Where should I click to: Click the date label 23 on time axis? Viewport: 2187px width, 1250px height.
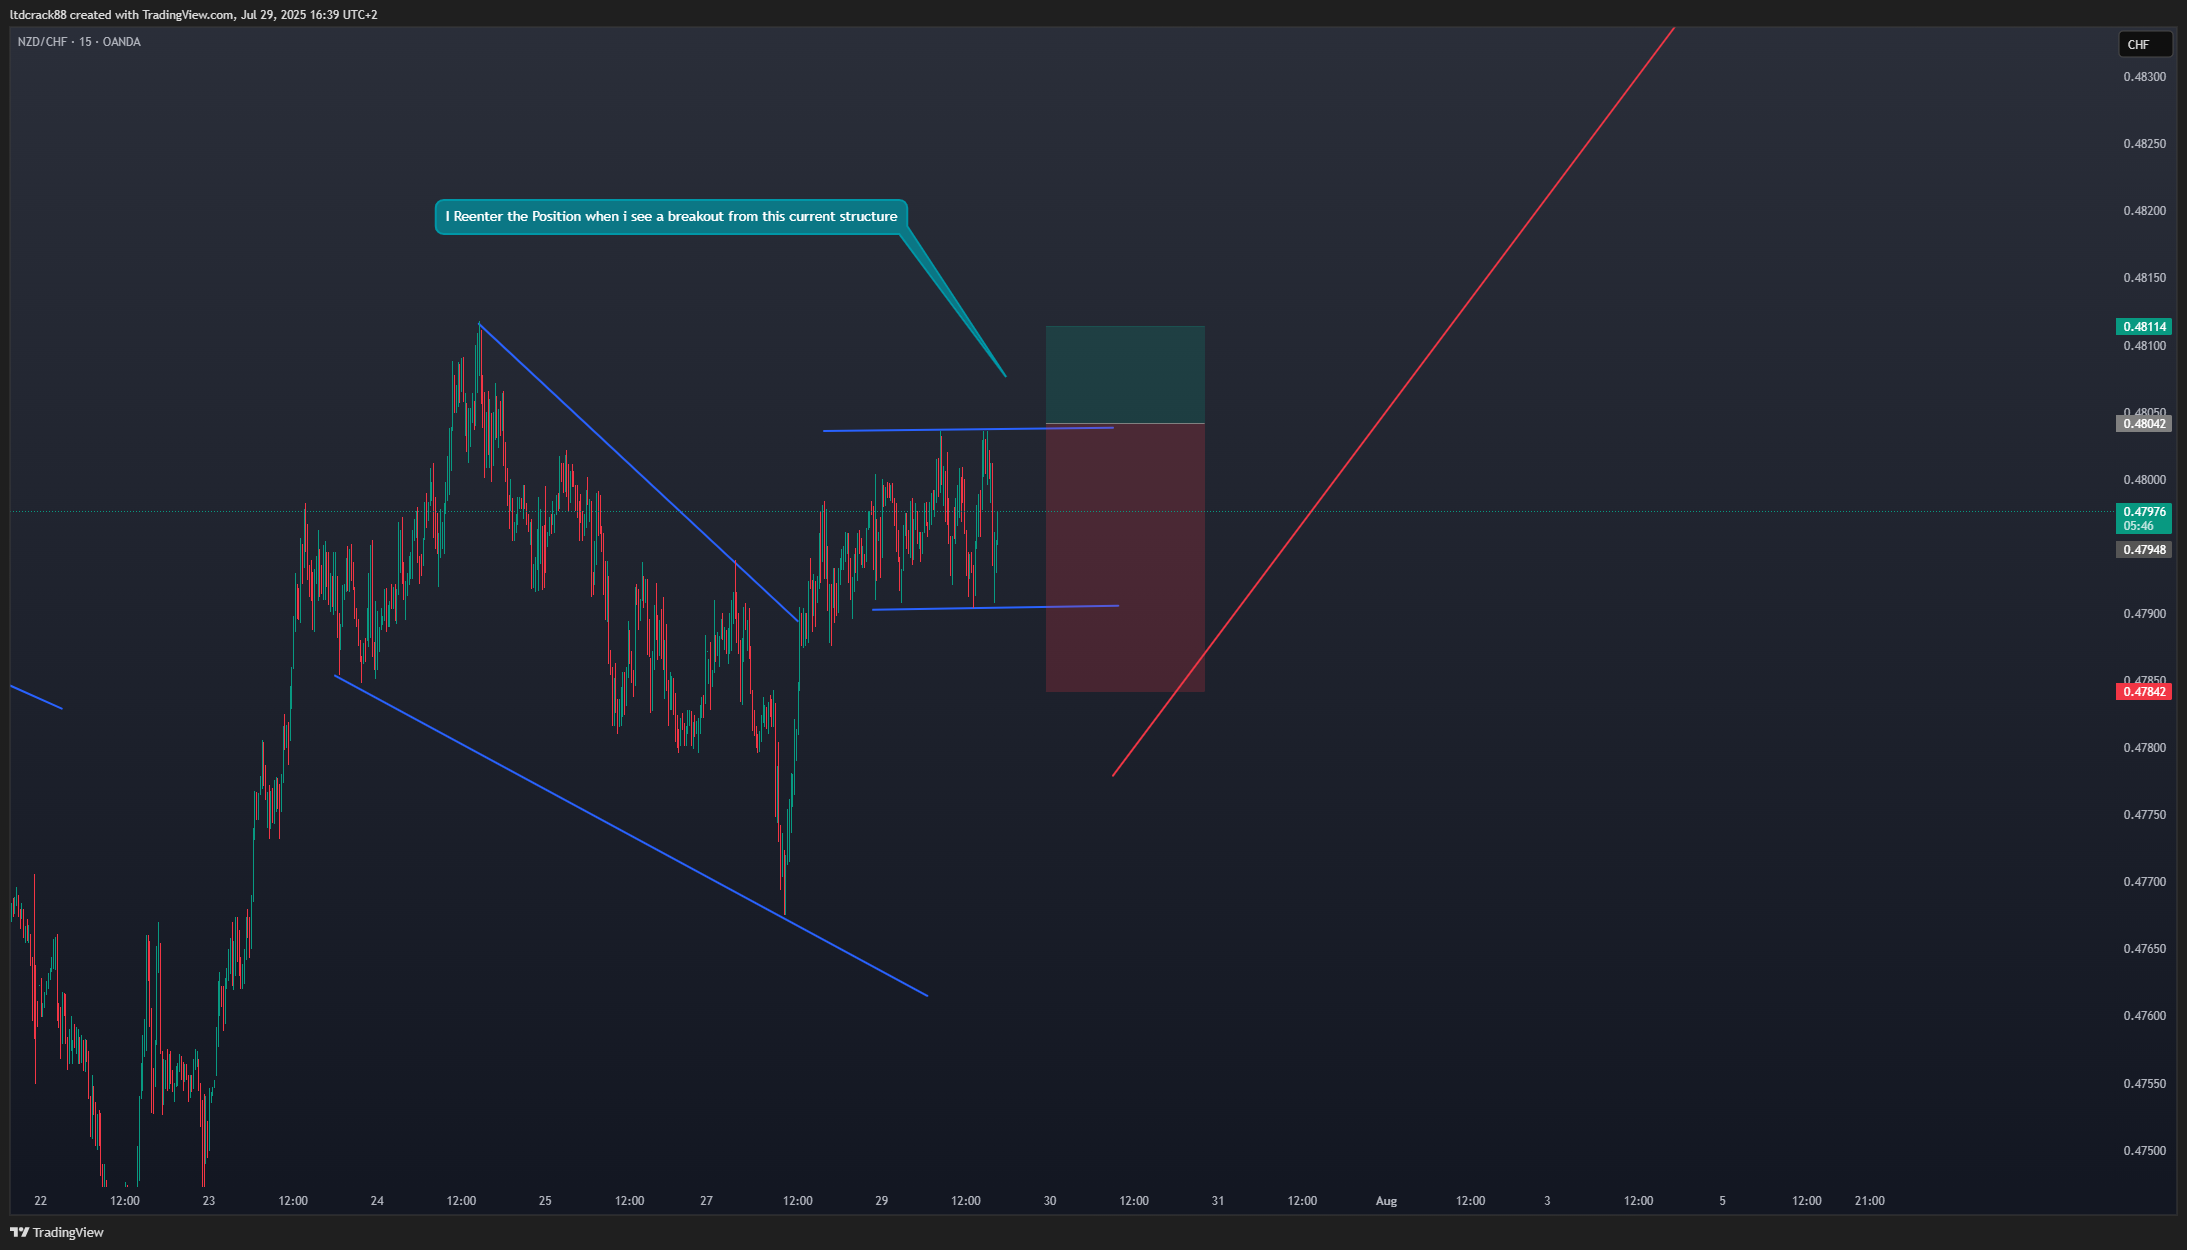[x=208, y=1201]
